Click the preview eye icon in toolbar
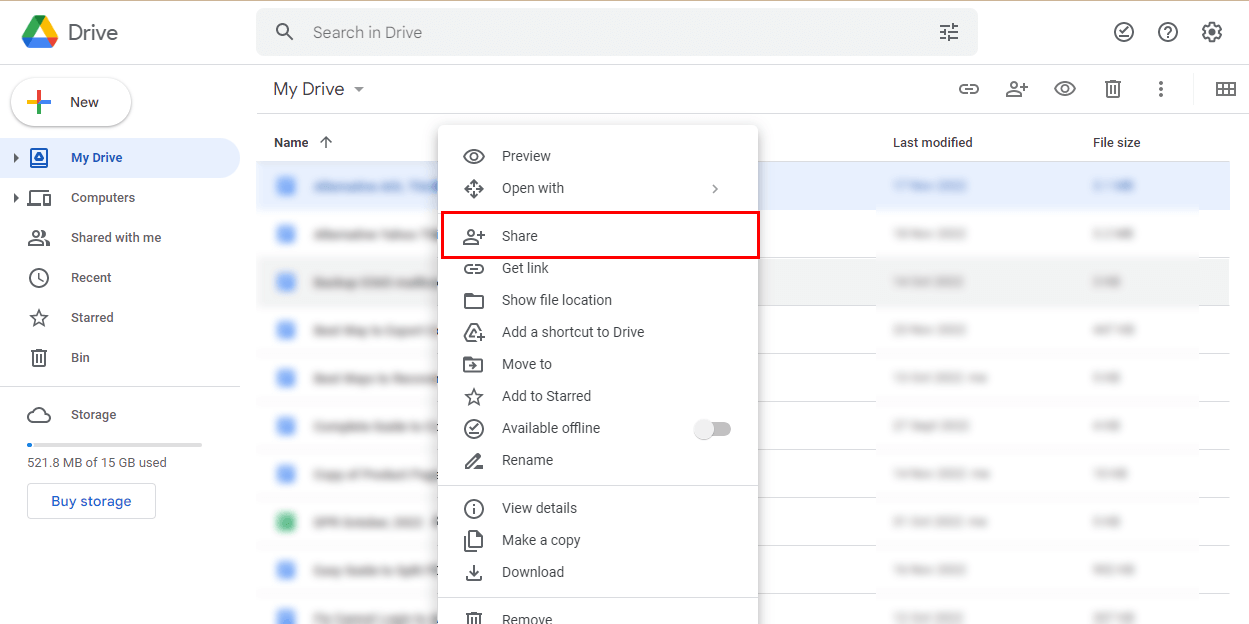Screen dimensions: 1249x624 tap(1065, 89)
